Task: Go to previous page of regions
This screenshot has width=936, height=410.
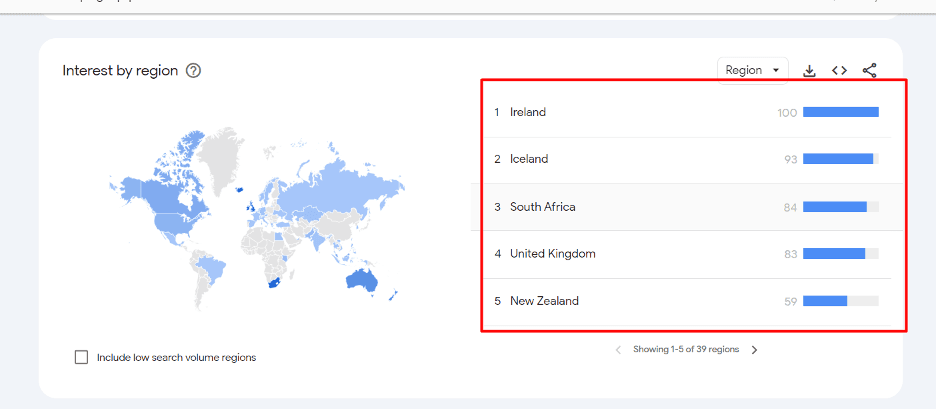Action: 618,350
